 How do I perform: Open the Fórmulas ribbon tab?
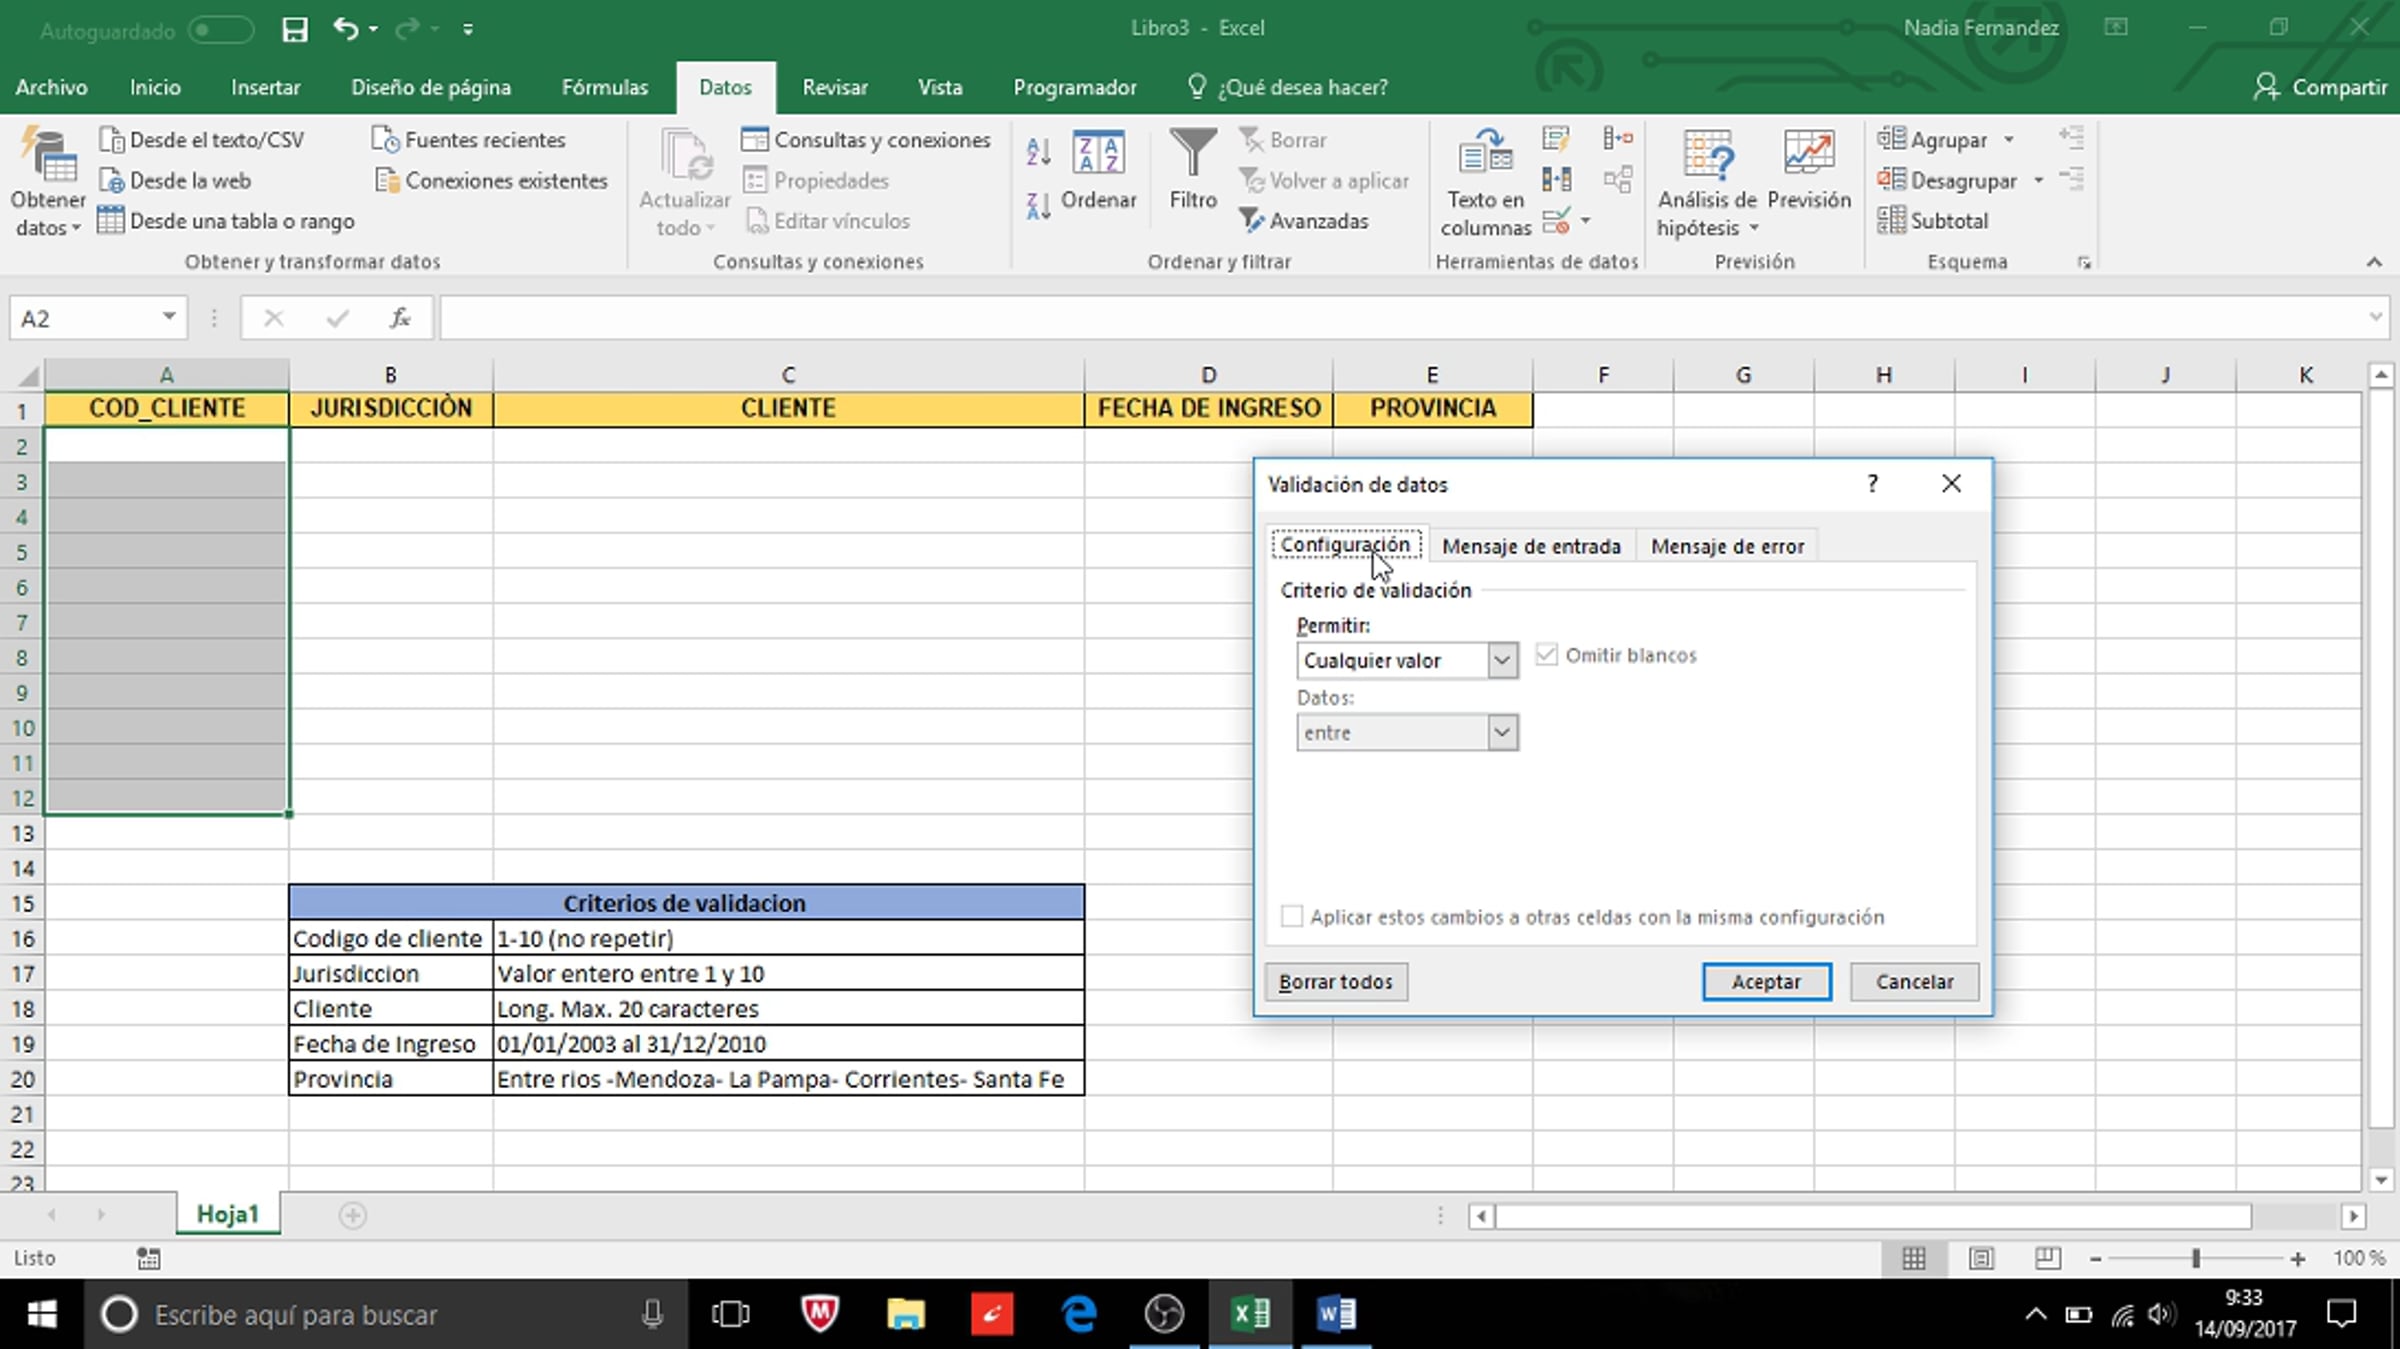(604, 87)
